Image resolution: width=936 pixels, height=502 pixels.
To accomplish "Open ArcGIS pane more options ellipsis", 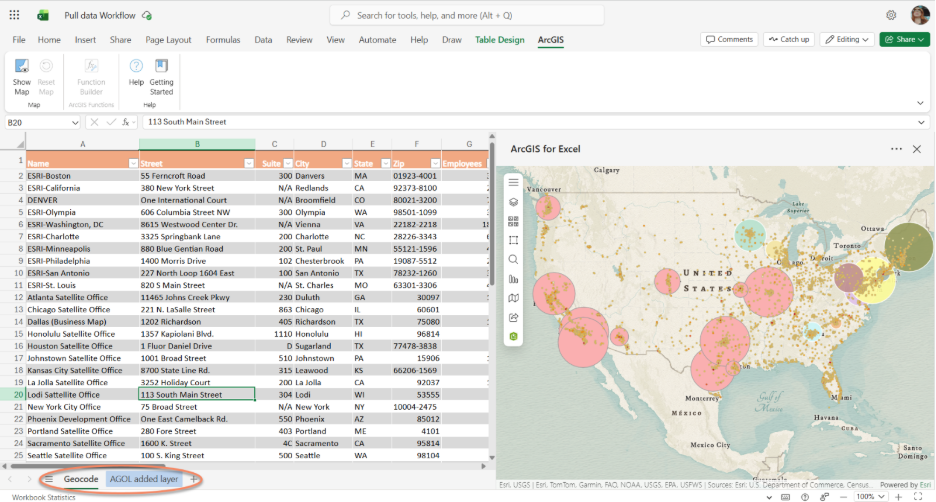I will click(896, 149).
